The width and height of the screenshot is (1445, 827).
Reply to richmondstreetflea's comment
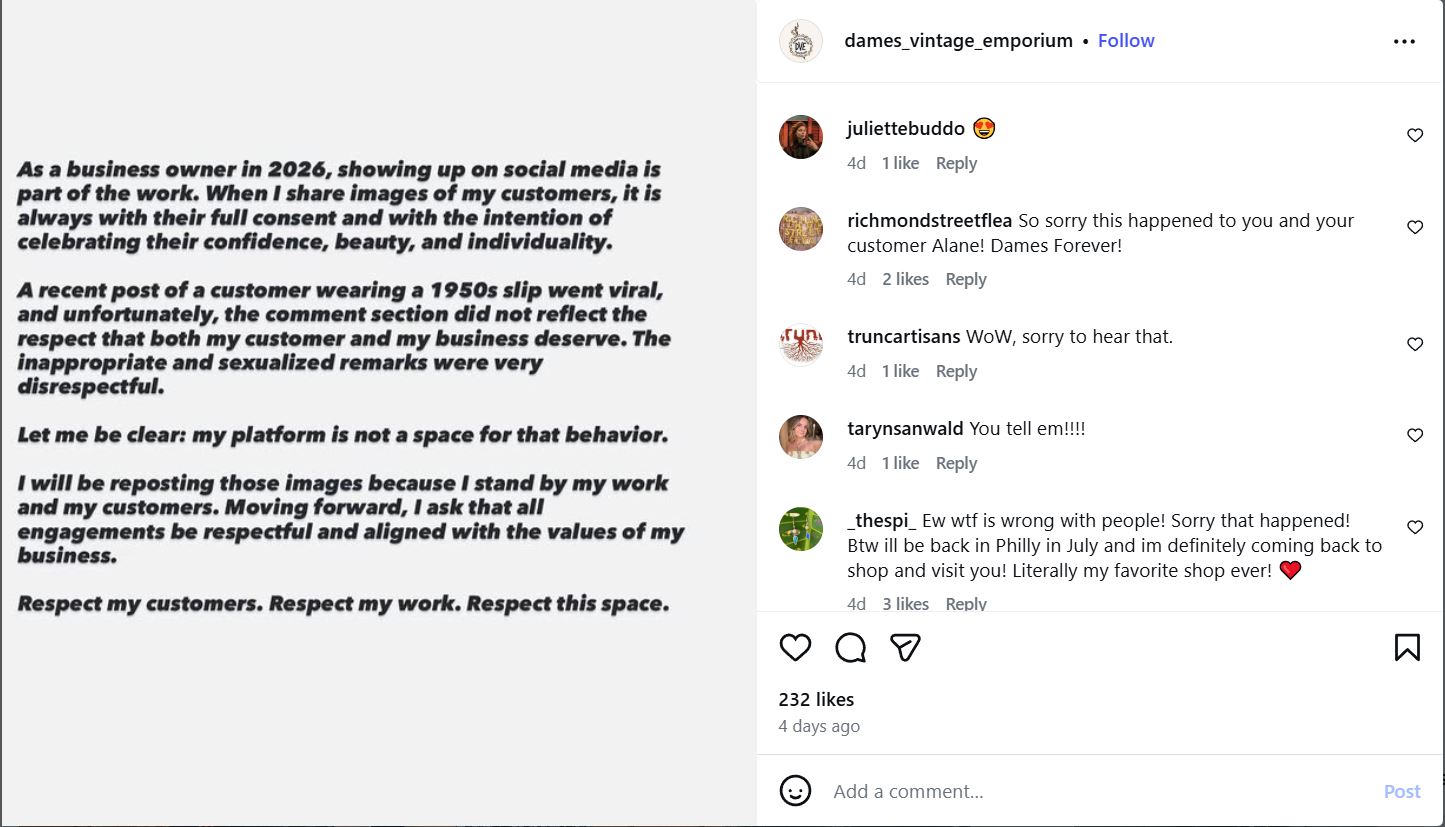[965, 279]
